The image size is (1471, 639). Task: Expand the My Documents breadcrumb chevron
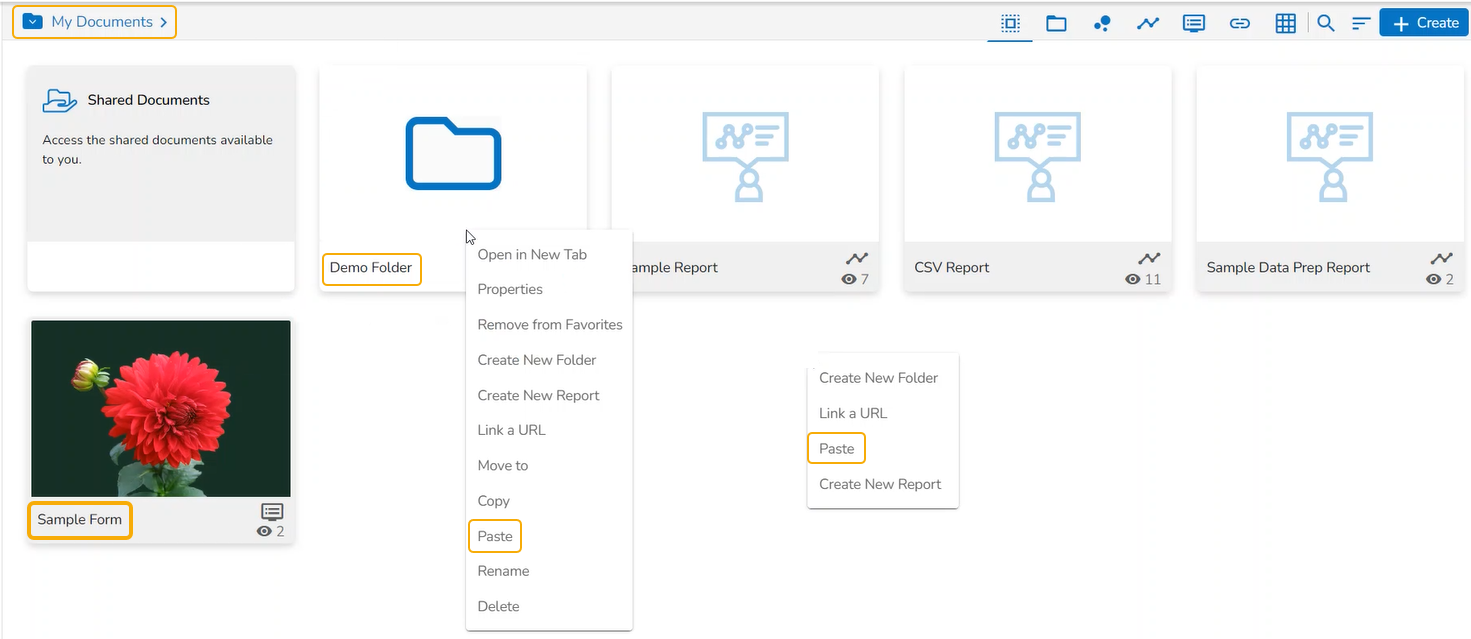(x=163, y=22)
